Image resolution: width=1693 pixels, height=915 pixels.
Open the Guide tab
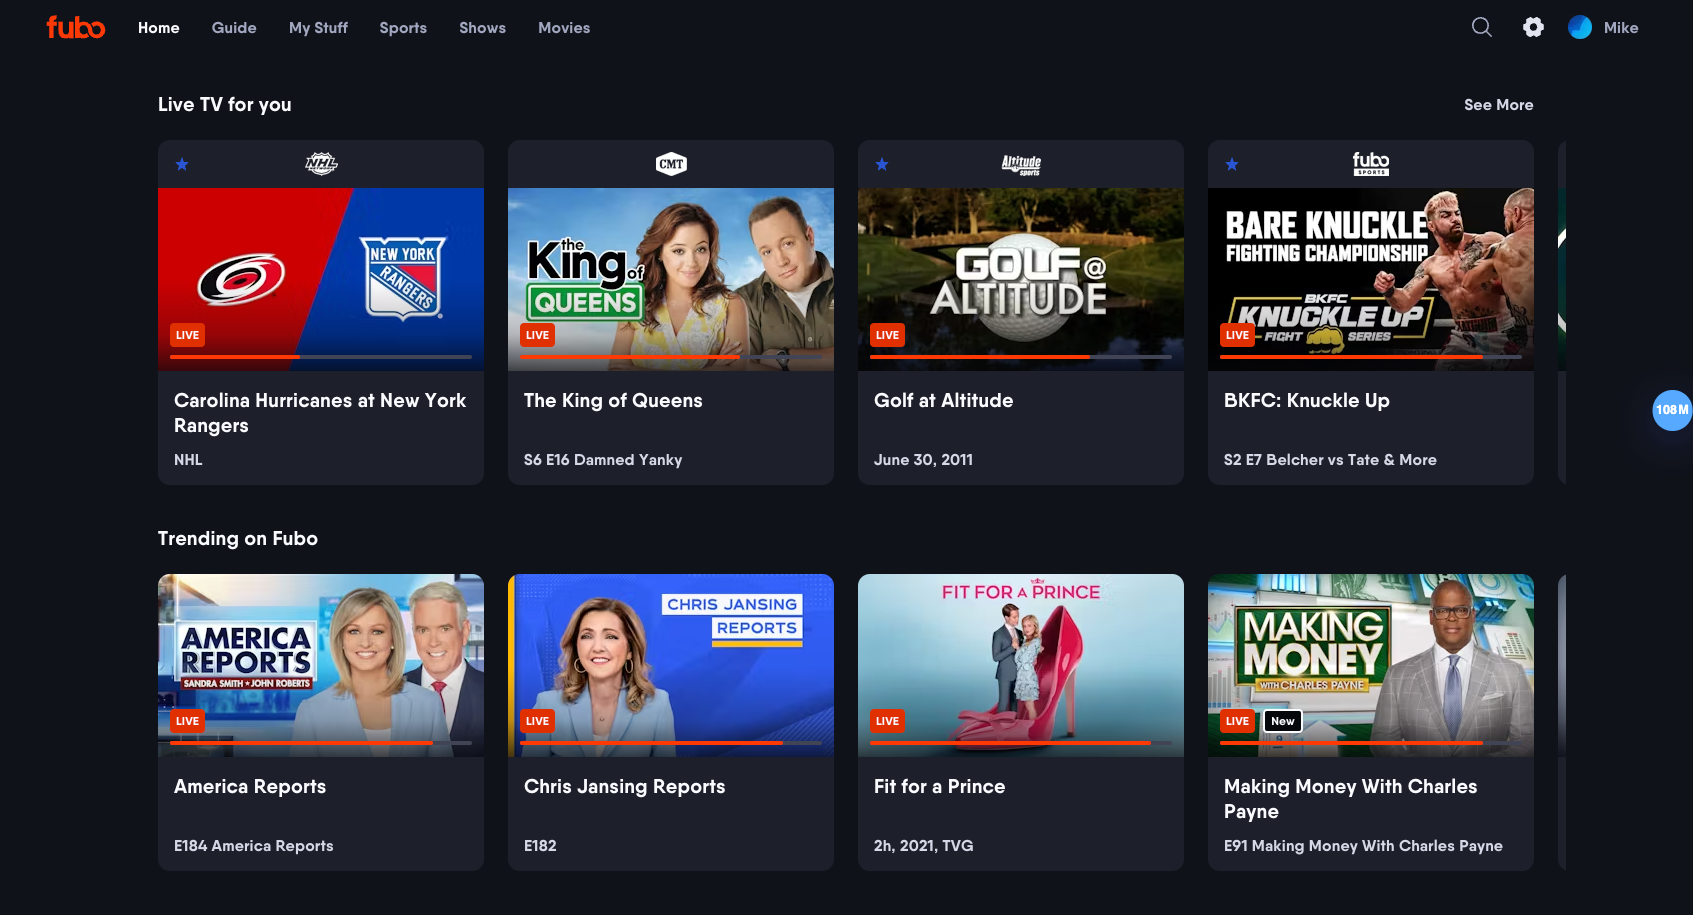[234, 28]
